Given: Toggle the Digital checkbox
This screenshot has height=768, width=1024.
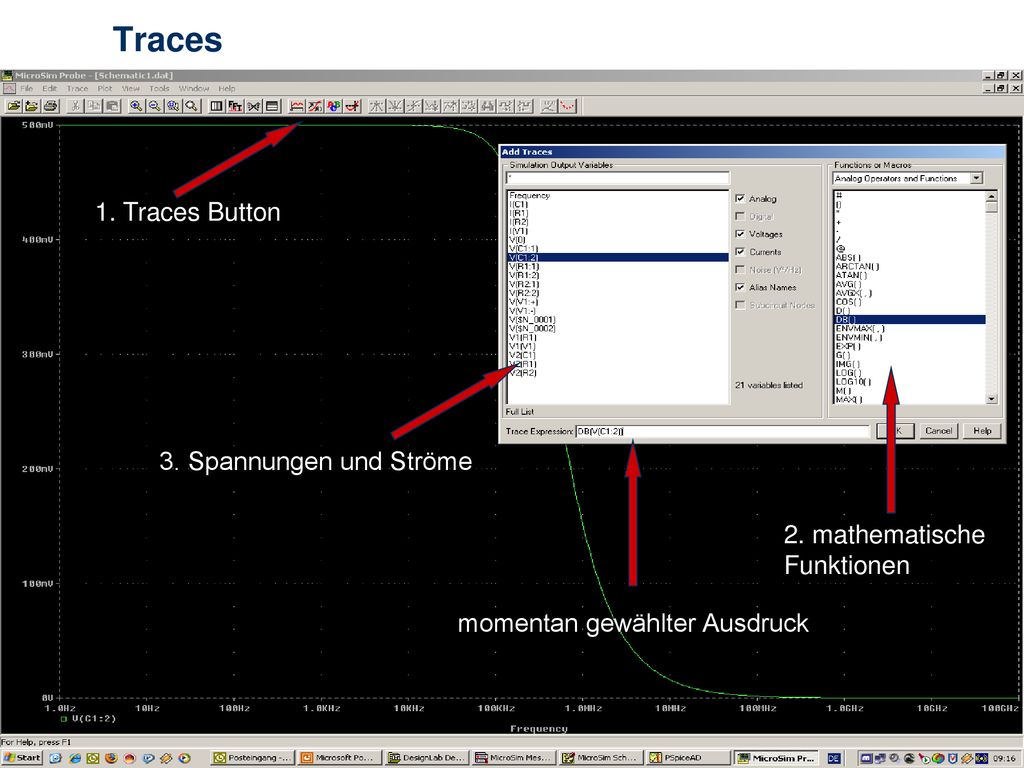Looking at the screenshot, I should coord(740,216).
